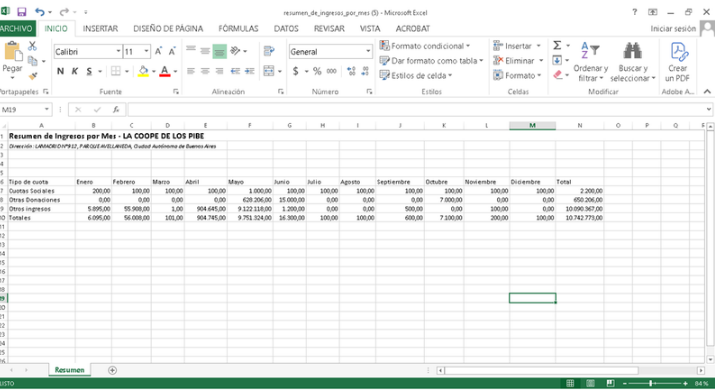The image size is (715, 391).
Task: Wrap text in the cell
Action: tap(269, 51)
